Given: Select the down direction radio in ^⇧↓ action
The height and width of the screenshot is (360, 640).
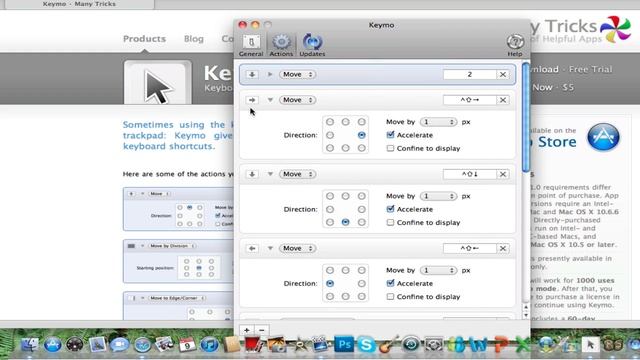Looking at the screenshot, I should coord(345,222).
